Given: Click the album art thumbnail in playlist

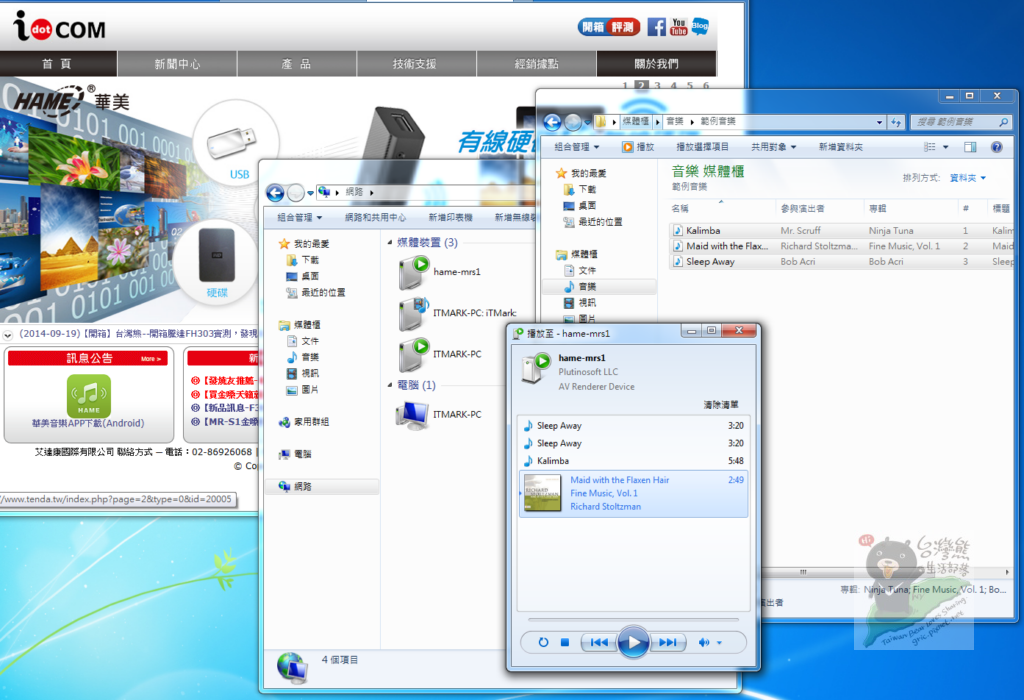Looking at the screenshot, I should [x=543, y=493].
